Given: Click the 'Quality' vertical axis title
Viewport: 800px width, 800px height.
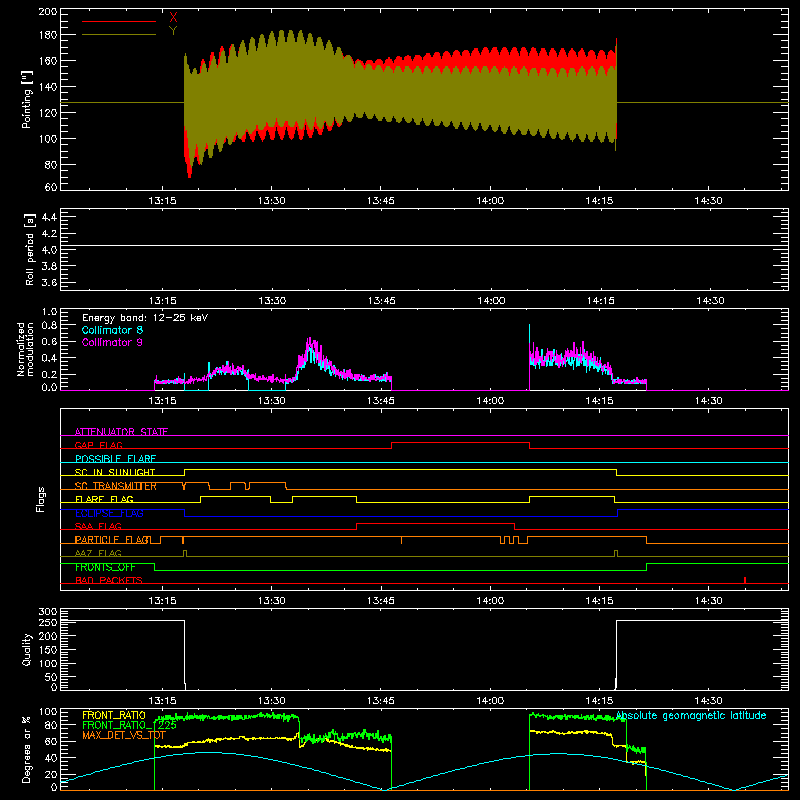Looking at the screenshot, I should (x=27, y=649).
